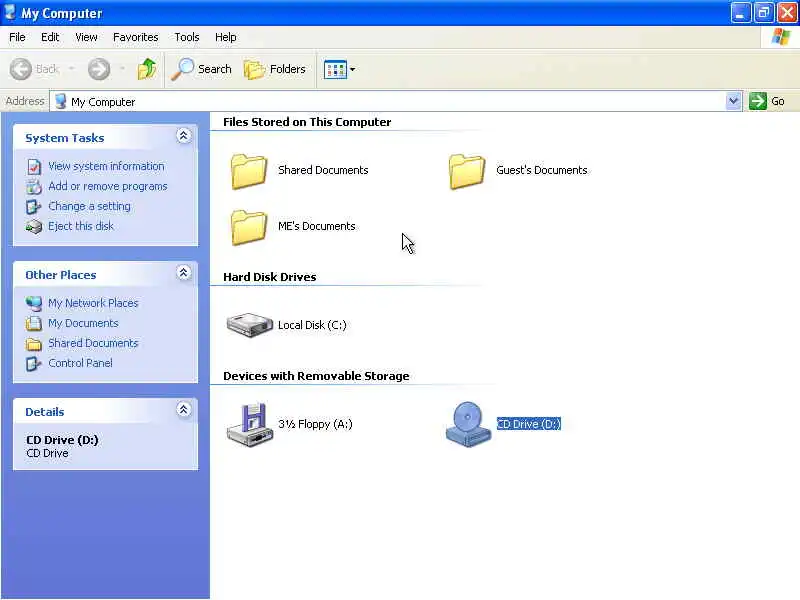Open My Documents link in sidebar
The height and width of the screenshot is (600, 800).
coord(83,323)
